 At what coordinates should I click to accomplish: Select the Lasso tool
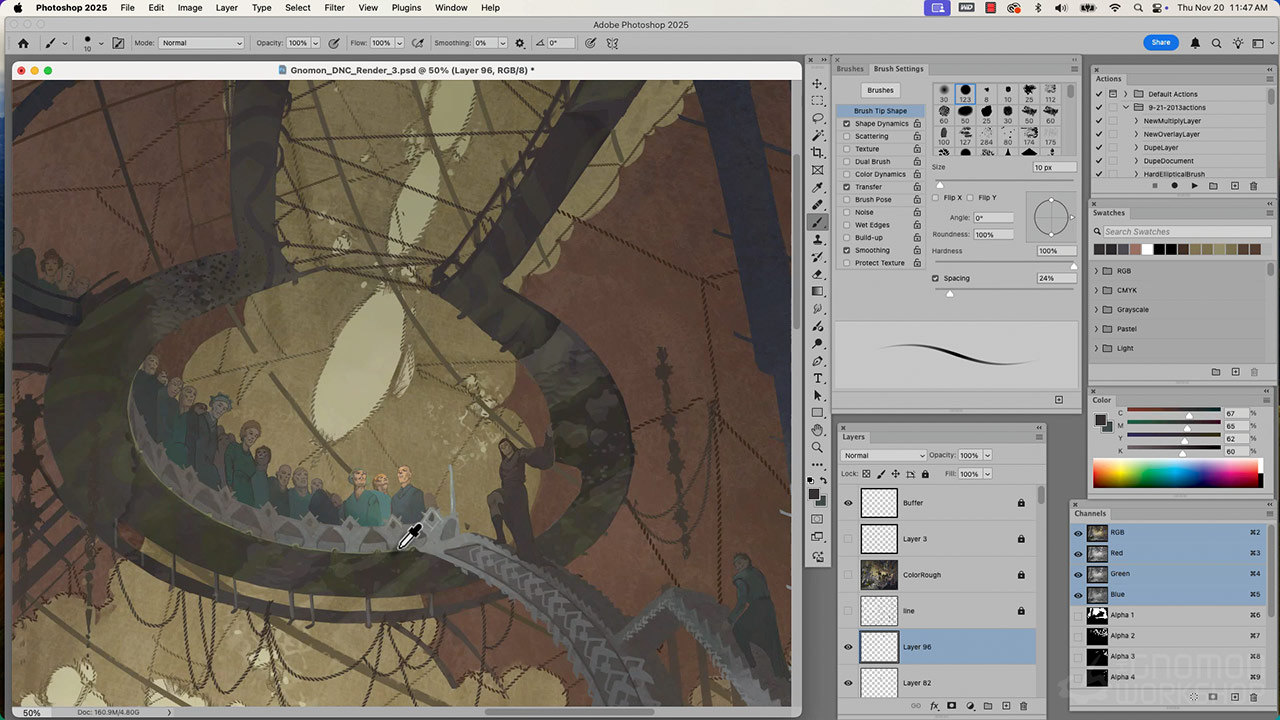818,118
